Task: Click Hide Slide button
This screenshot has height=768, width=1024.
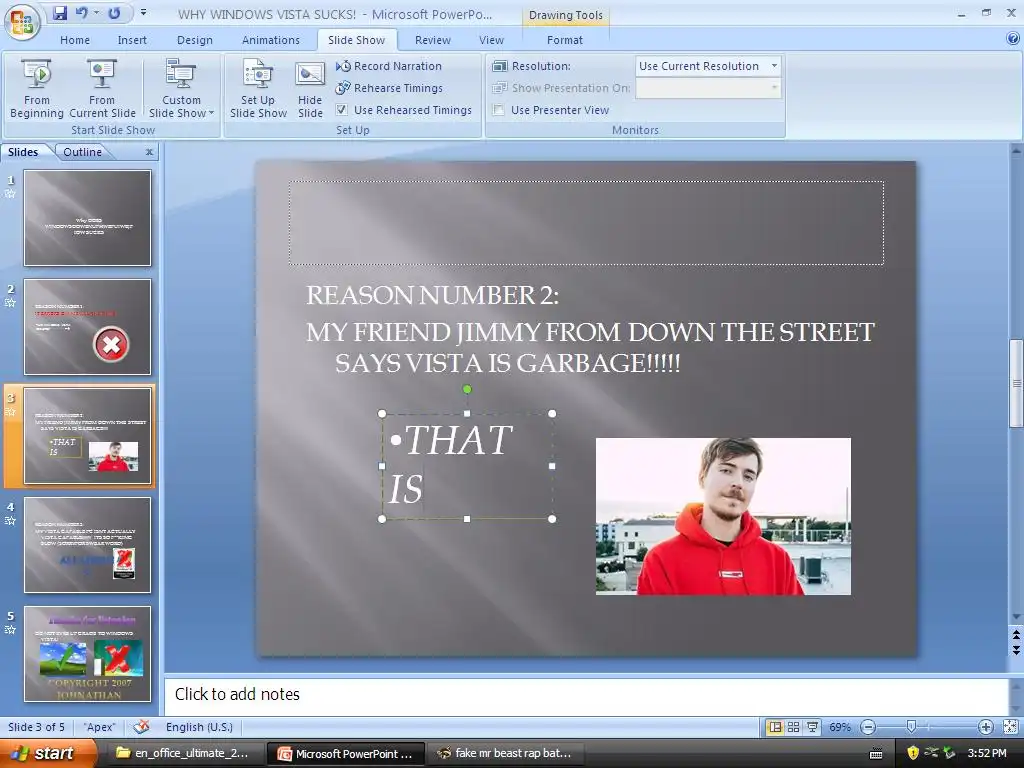Action: [x=310, y=89]
